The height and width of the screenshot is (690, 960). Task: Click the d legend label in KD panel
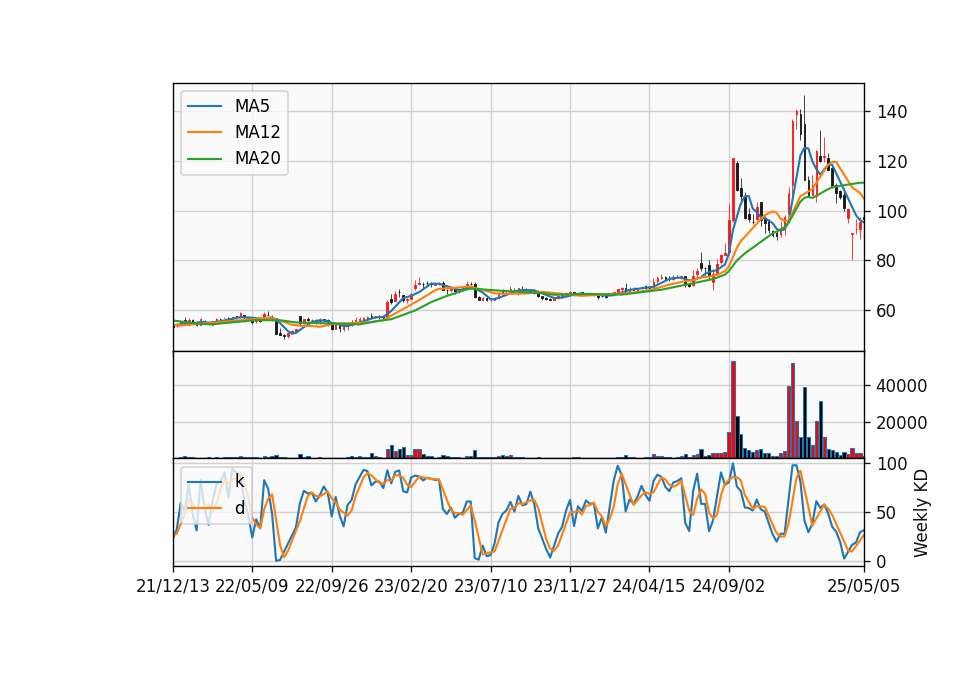point(239,508)
